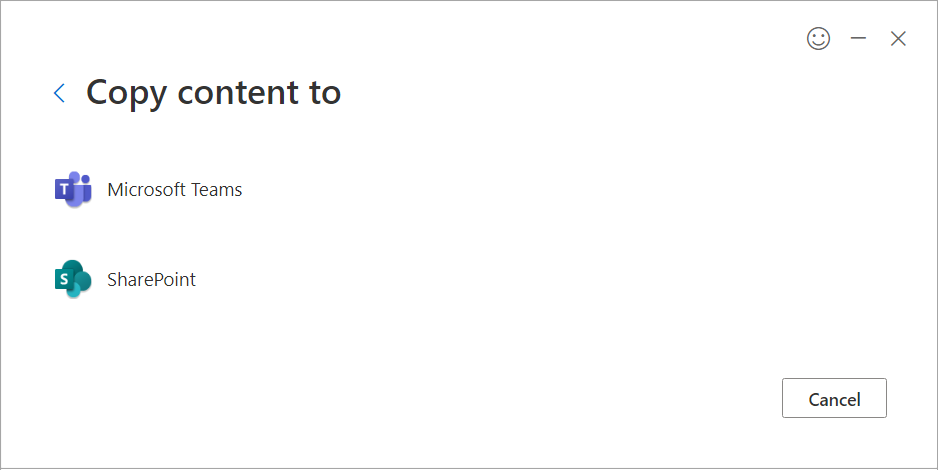
Task: Click the 'SharePoint' text label
Action: click(151, 279)
